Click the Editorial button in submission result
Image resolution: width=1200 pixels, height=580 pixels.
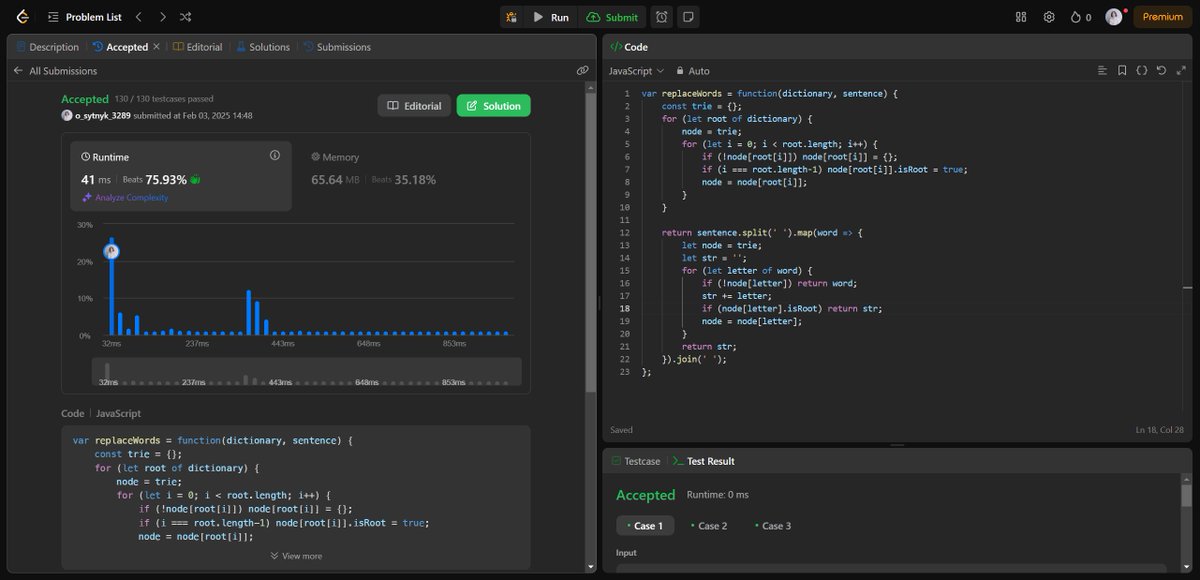(414, 105)
